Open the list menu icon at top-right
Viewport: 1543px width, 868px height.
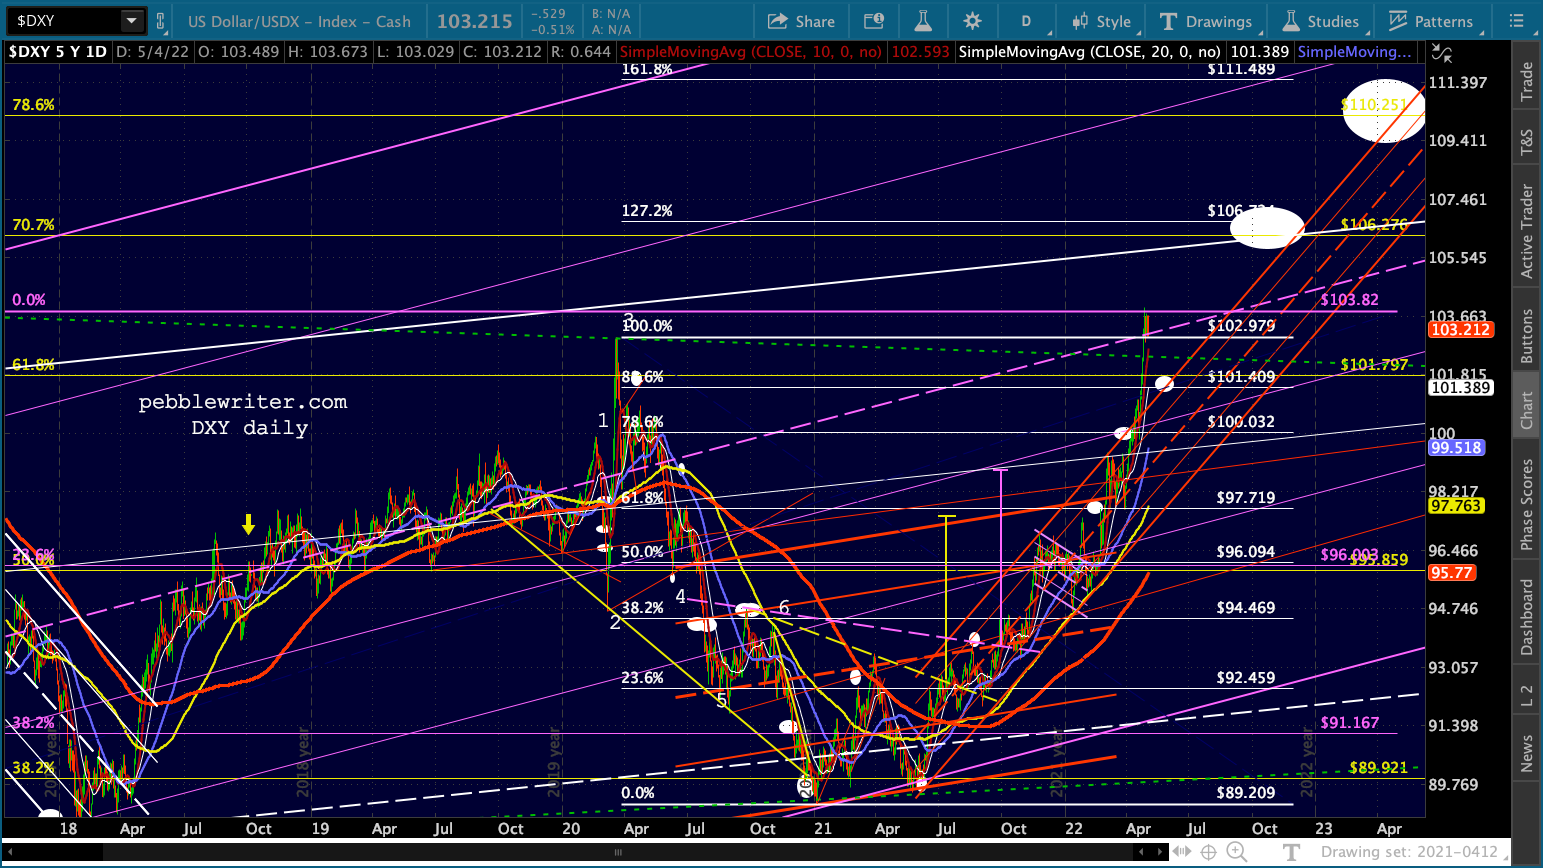[1517, 21]
